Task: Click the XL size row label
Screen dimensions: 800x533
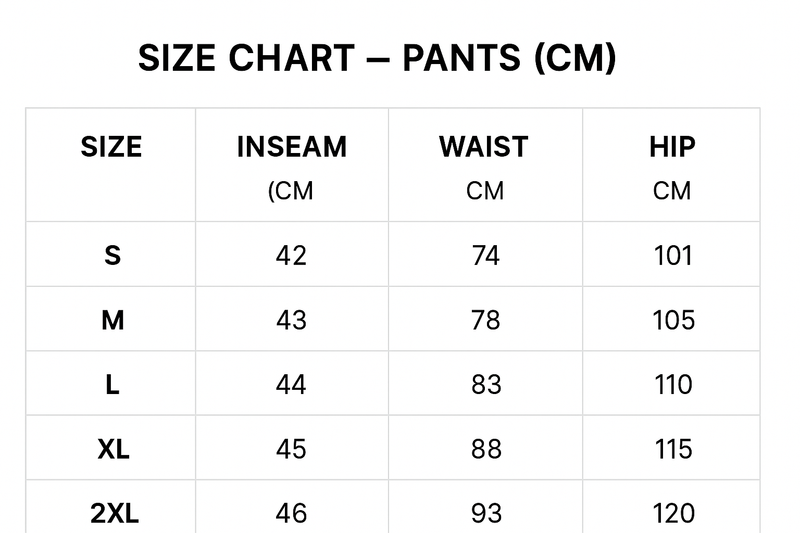Action: tap(114, 449)
